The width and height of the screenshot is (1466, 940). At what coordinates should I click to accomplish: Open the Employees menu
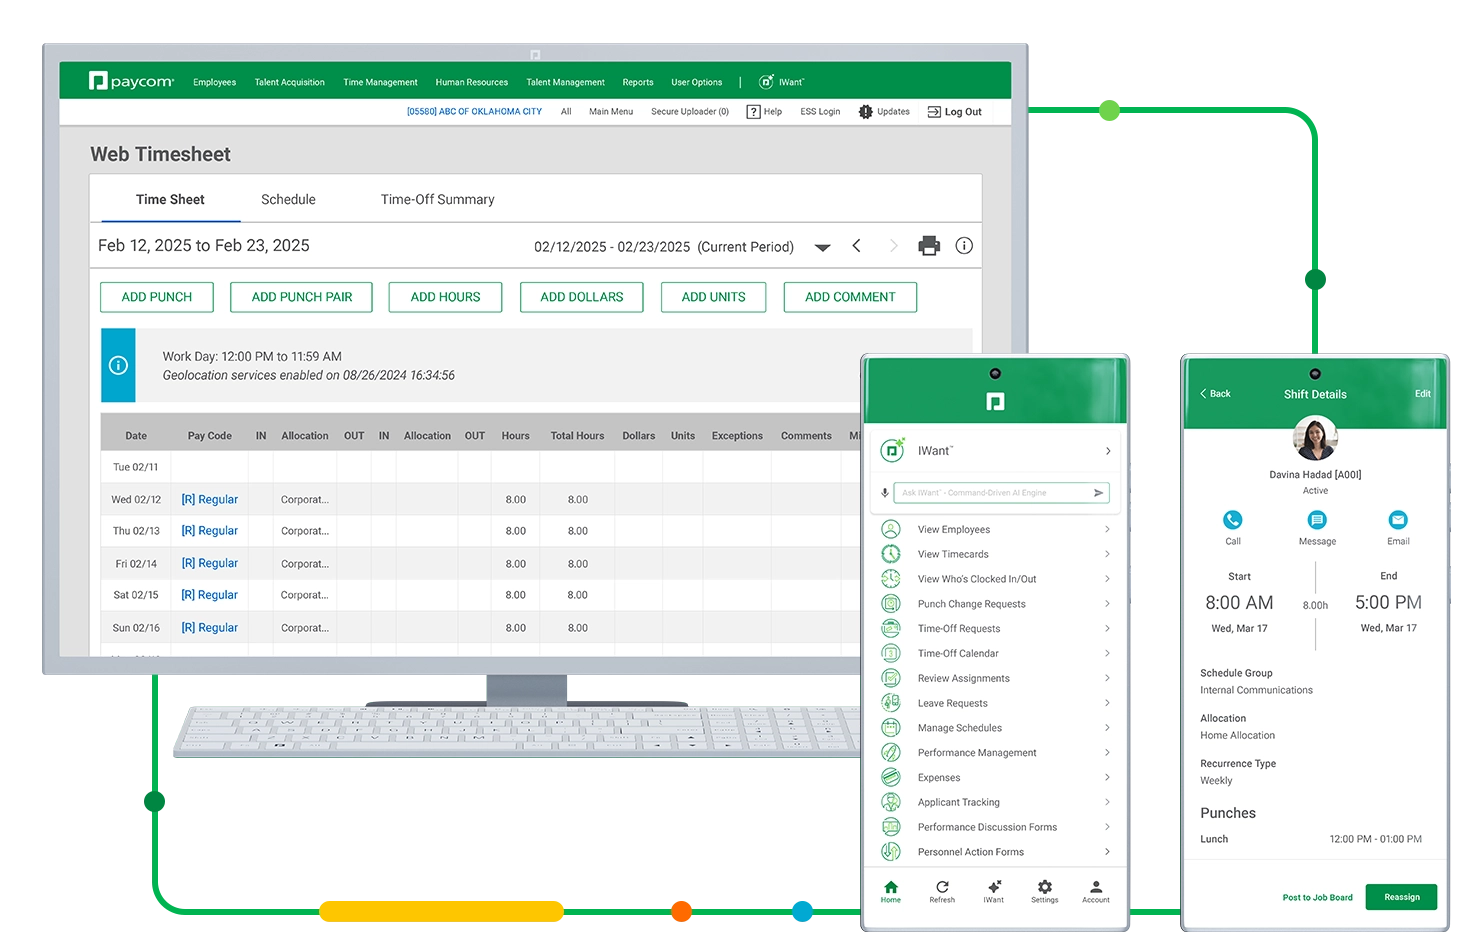(x=214, y=82)
